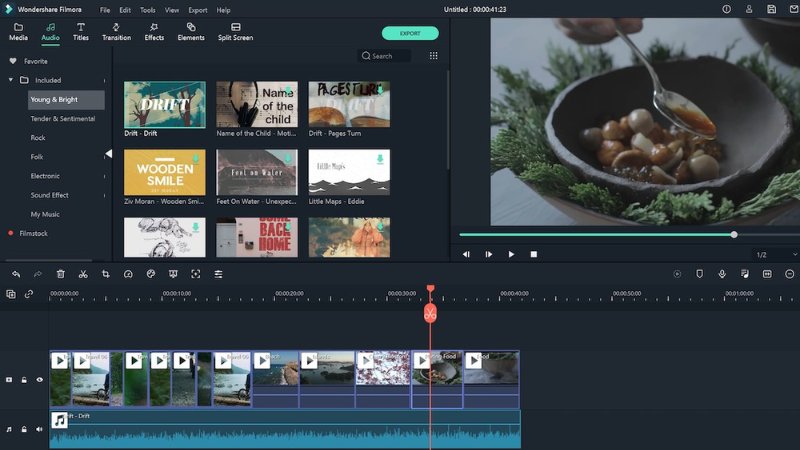Click the music note on Drift audio clip
800x450 pixels.
point(60,420)
